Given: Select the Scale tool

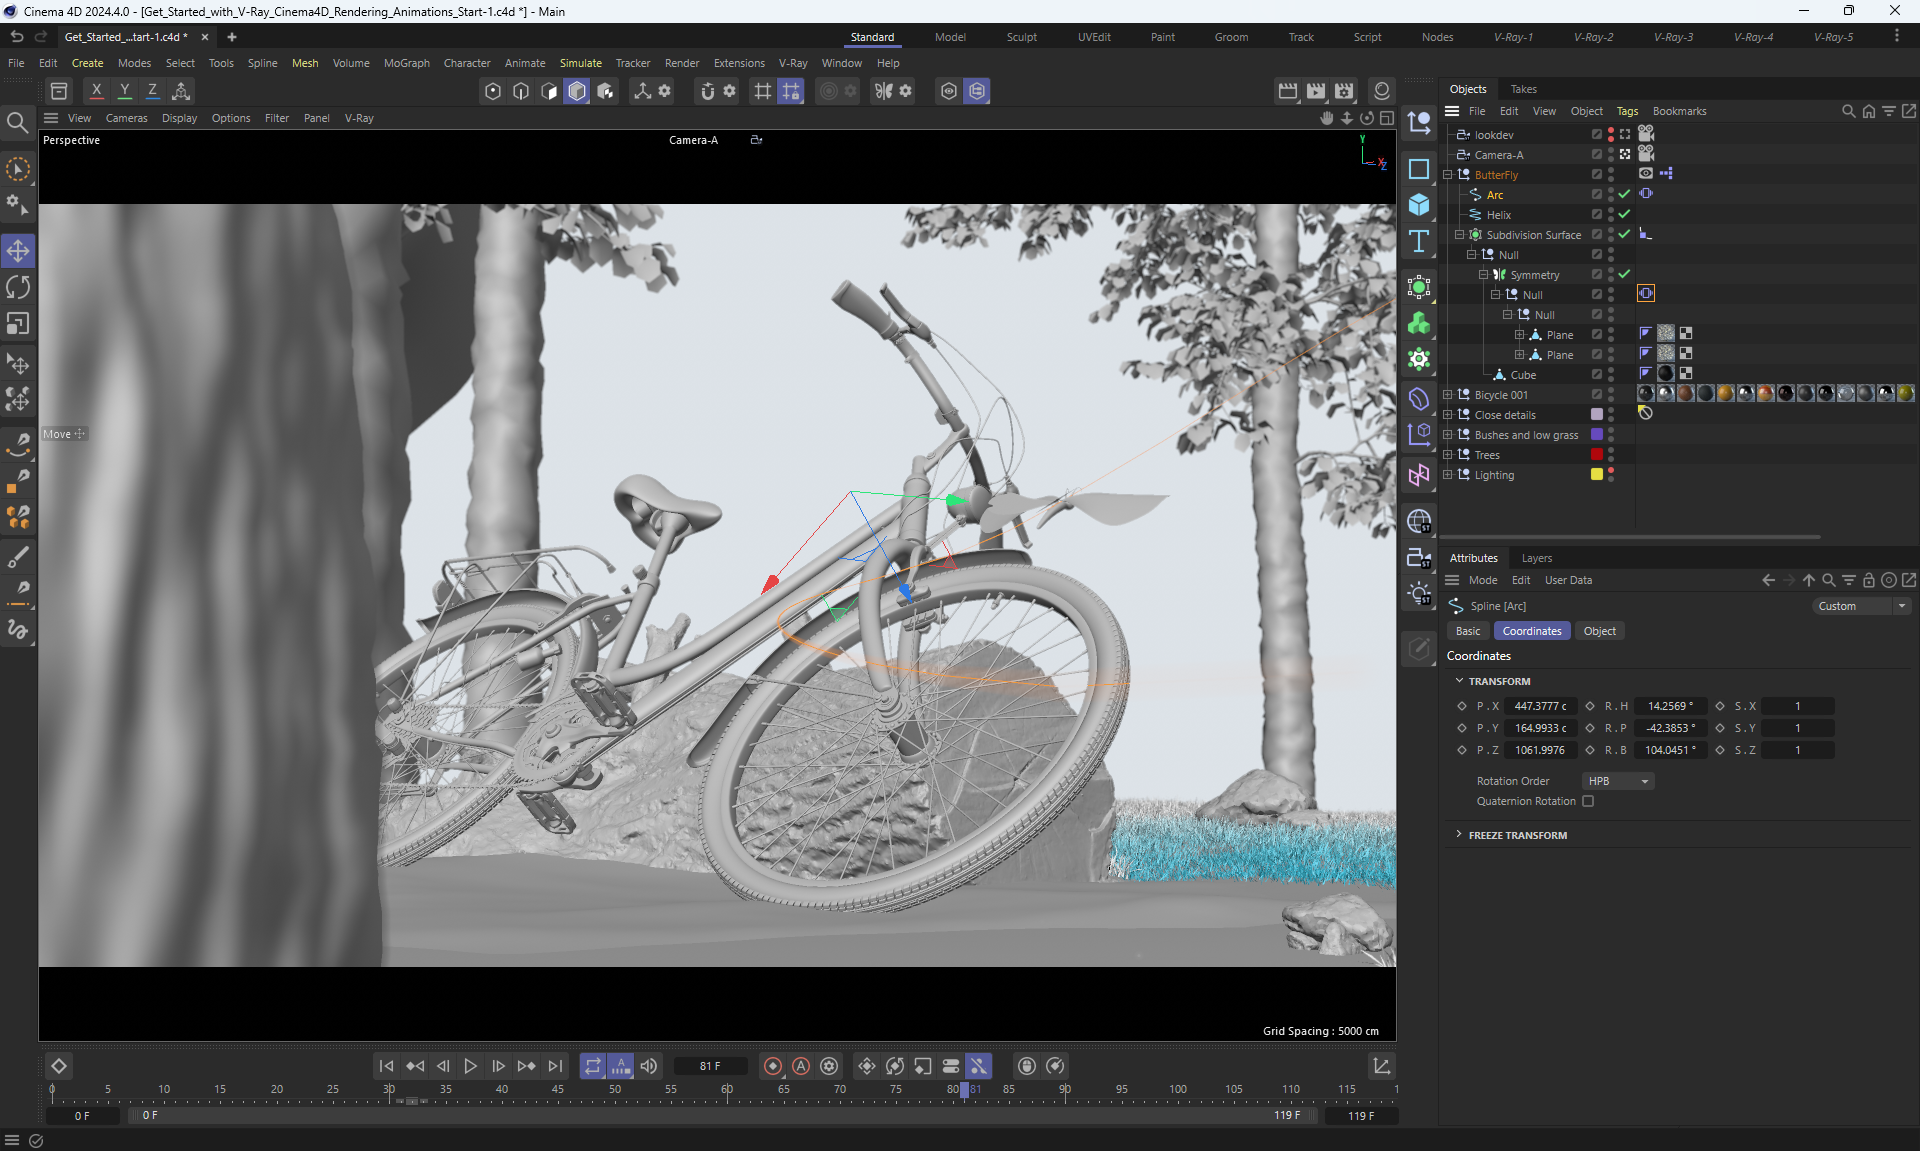Looking at the screenshot, I should [x=18, y=324].
